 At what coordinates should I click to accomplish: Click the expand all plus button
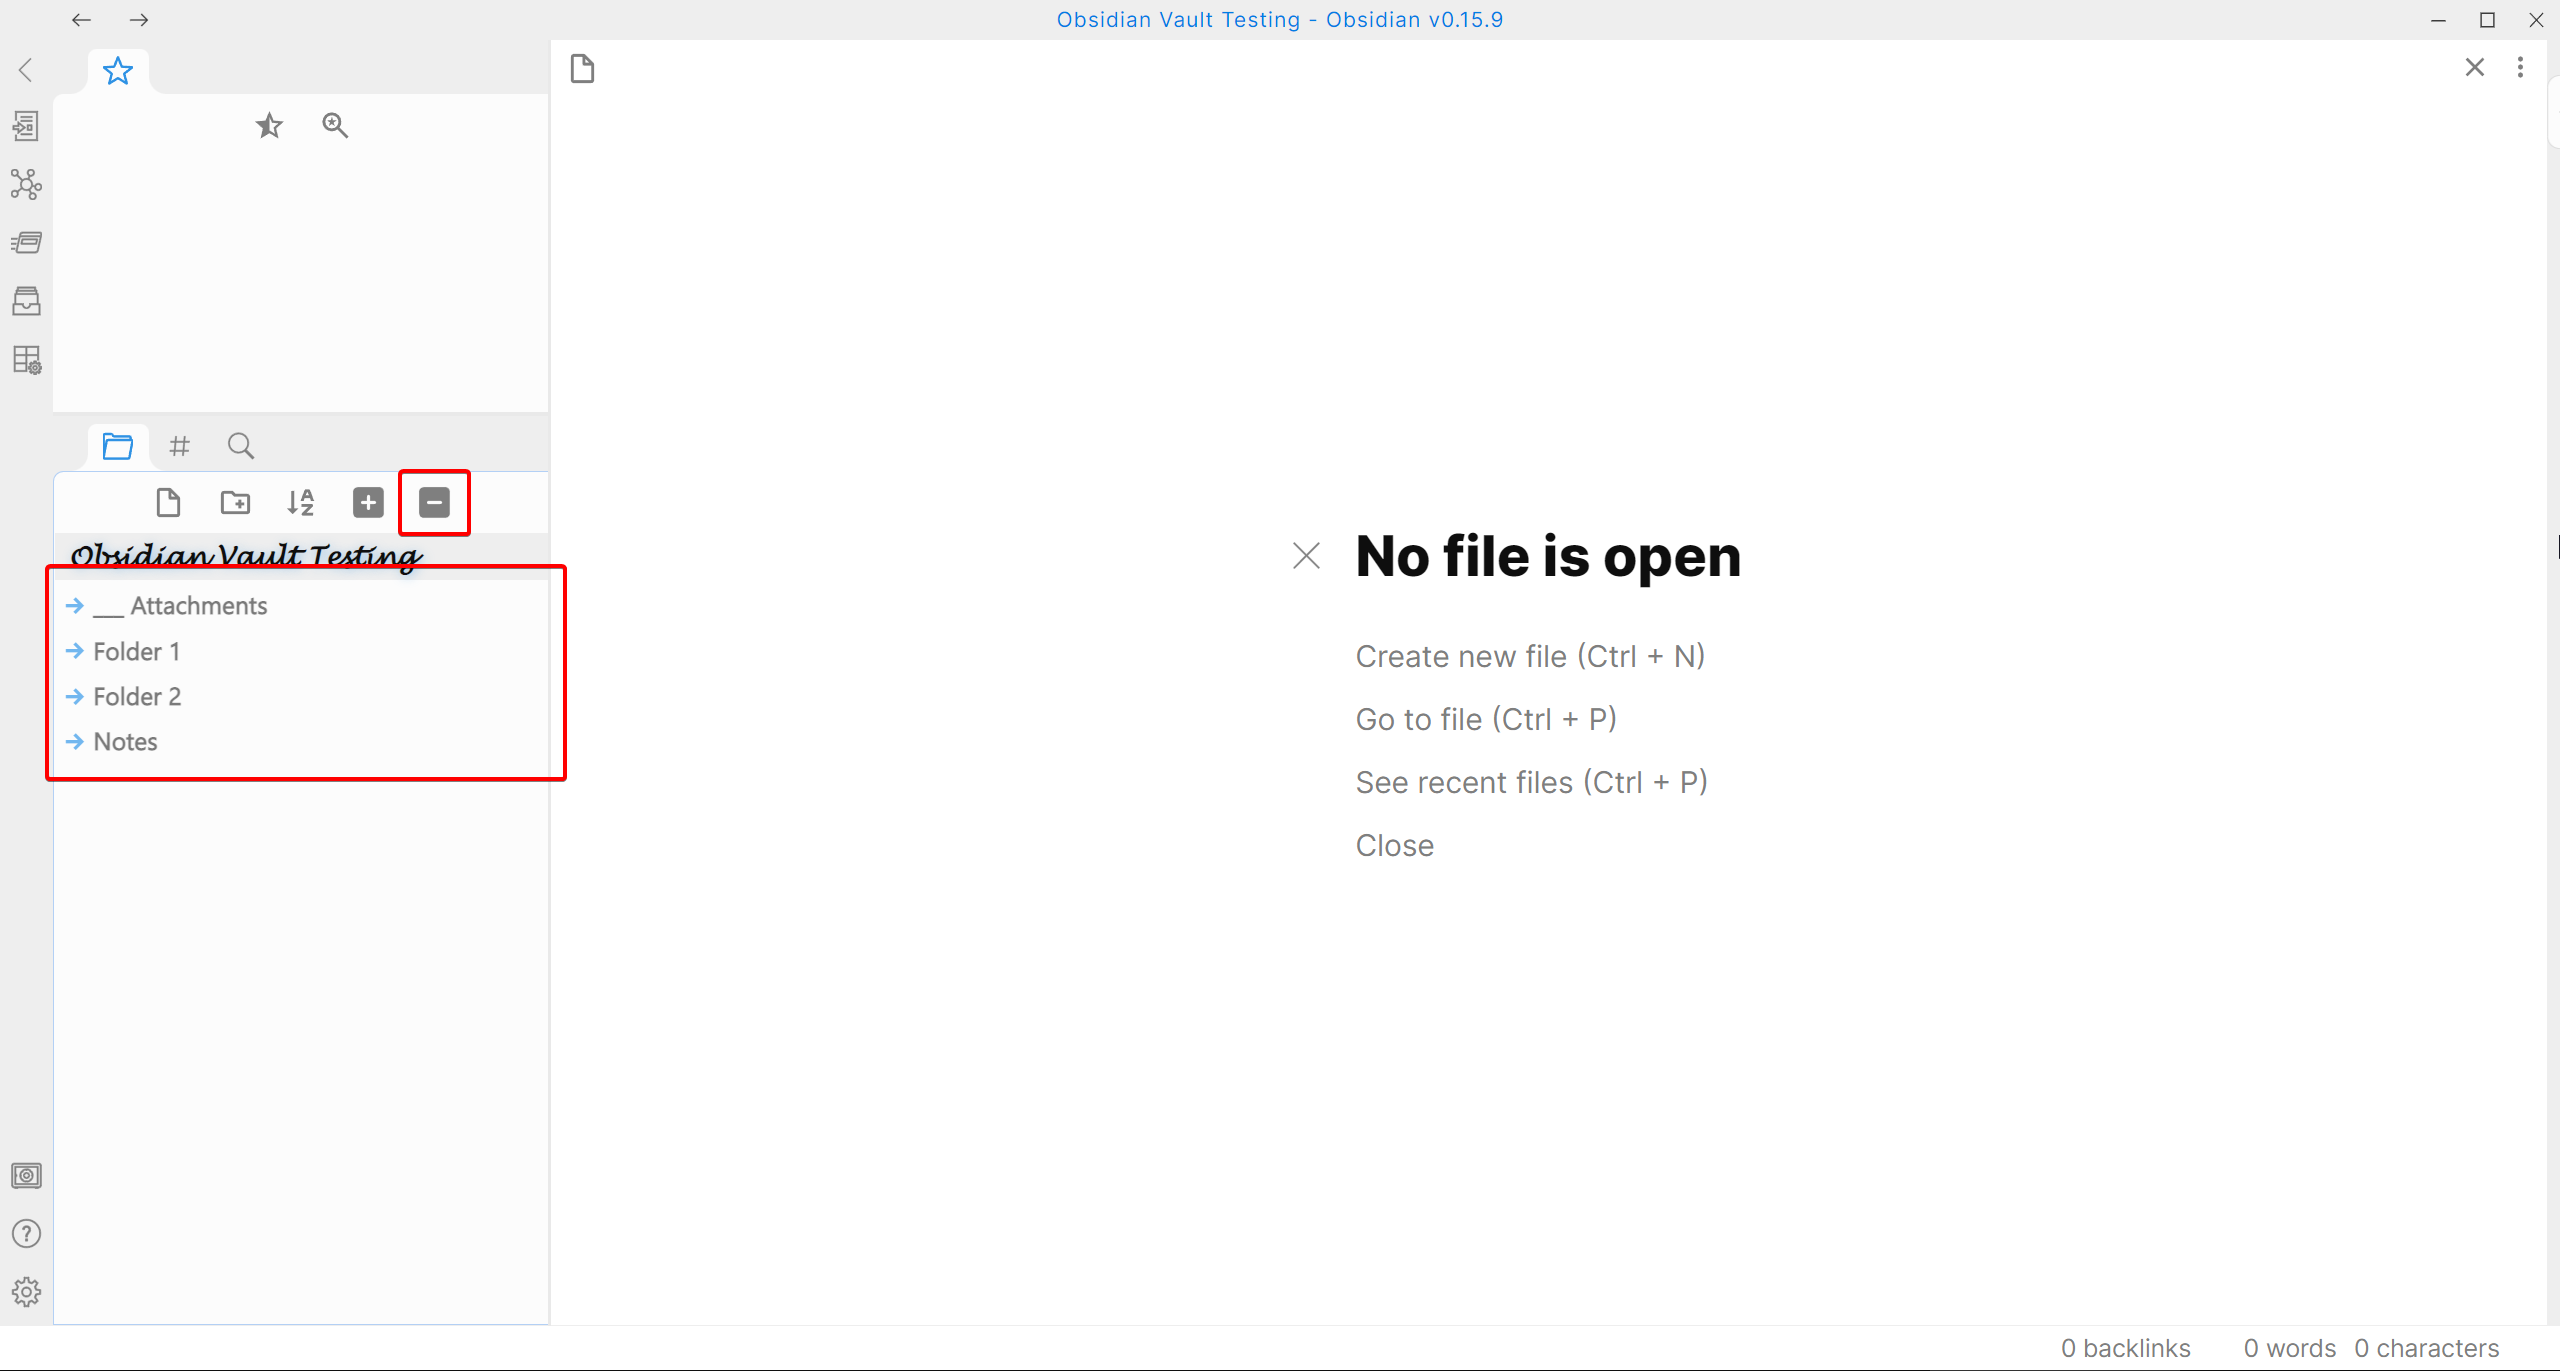368,502
